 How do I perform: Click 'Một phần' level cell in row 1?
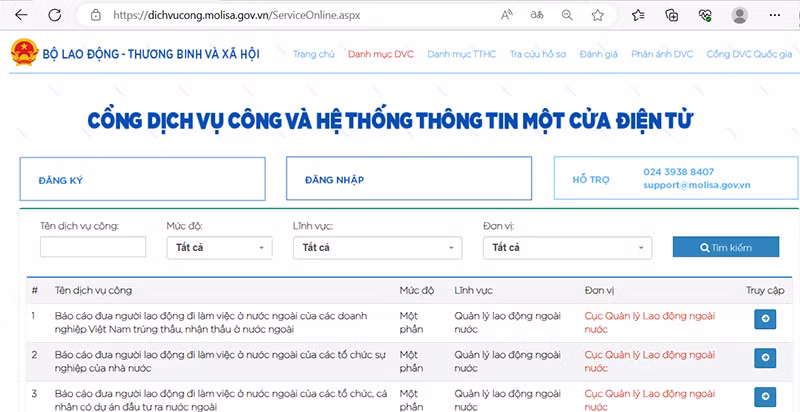(411, 322)
